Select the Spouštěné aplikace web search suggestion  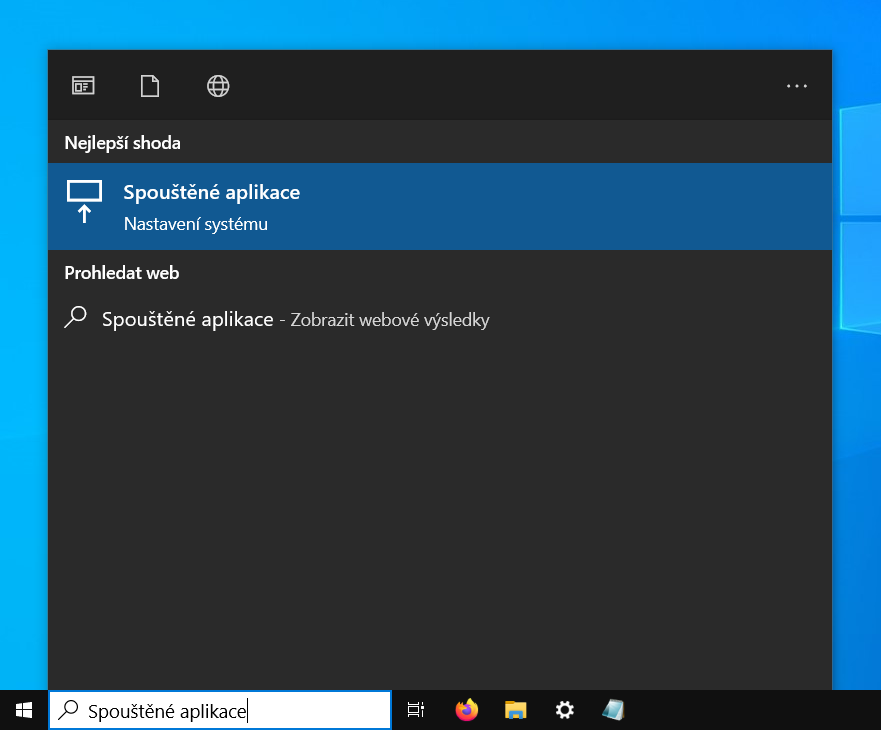click(x=187, y=319)
